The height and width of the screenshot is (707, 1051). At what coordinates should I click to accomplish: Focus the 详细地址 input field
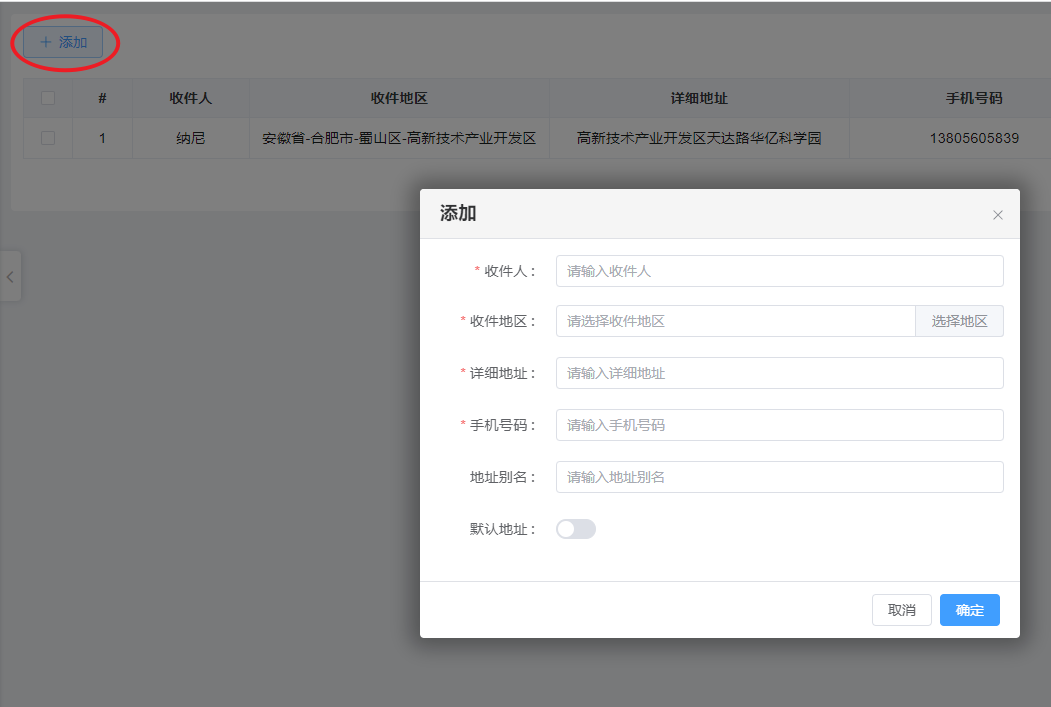[780, 373]
